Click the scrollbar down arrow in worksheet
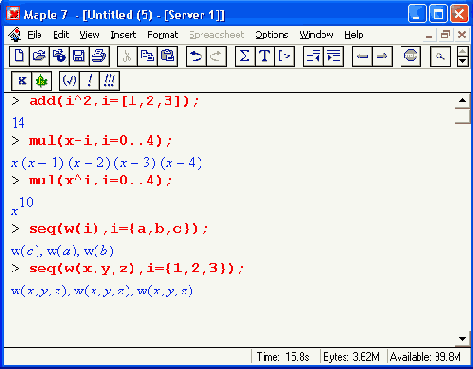 coord(462,339)
